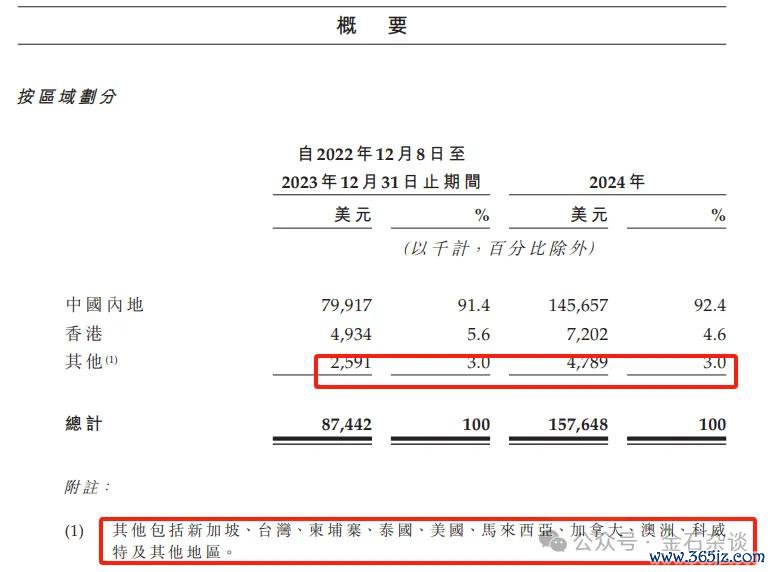Click the 自2022年12月8日至 period header line
Image resolution: width=772 pixels, height=572 pixels.
pyautogui.click(x=382, y=154)
